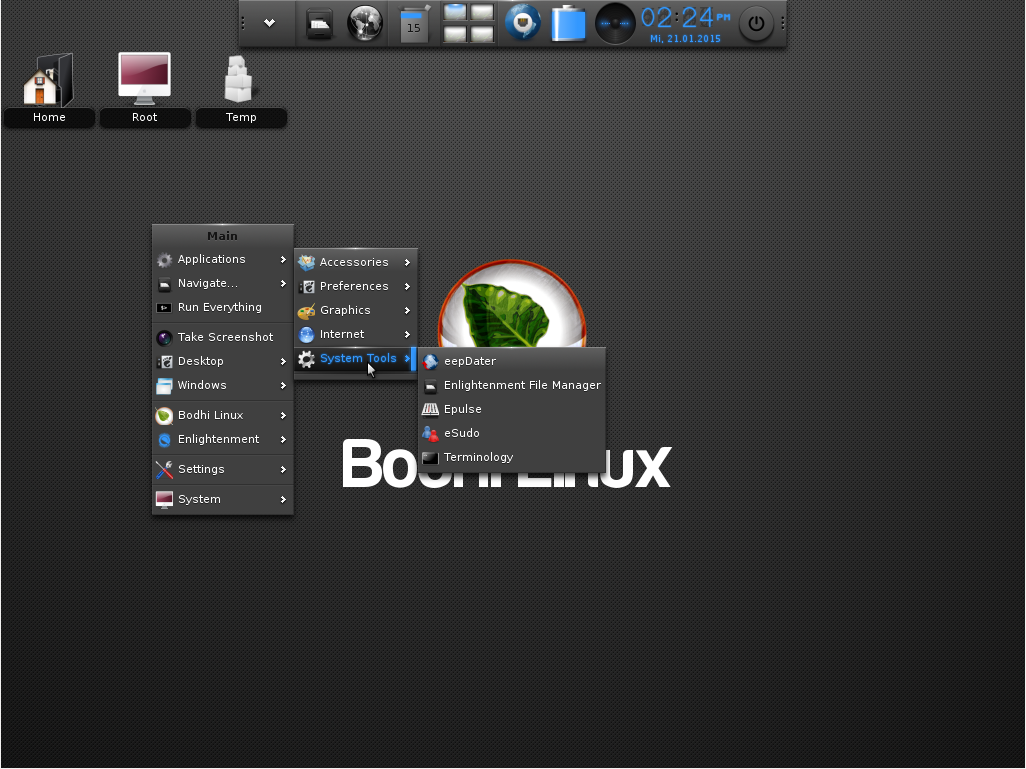Switch to the top-right virtual desktop in pager
The width and height of the screenshot is (1026, 769).
(x=482, y=12)
